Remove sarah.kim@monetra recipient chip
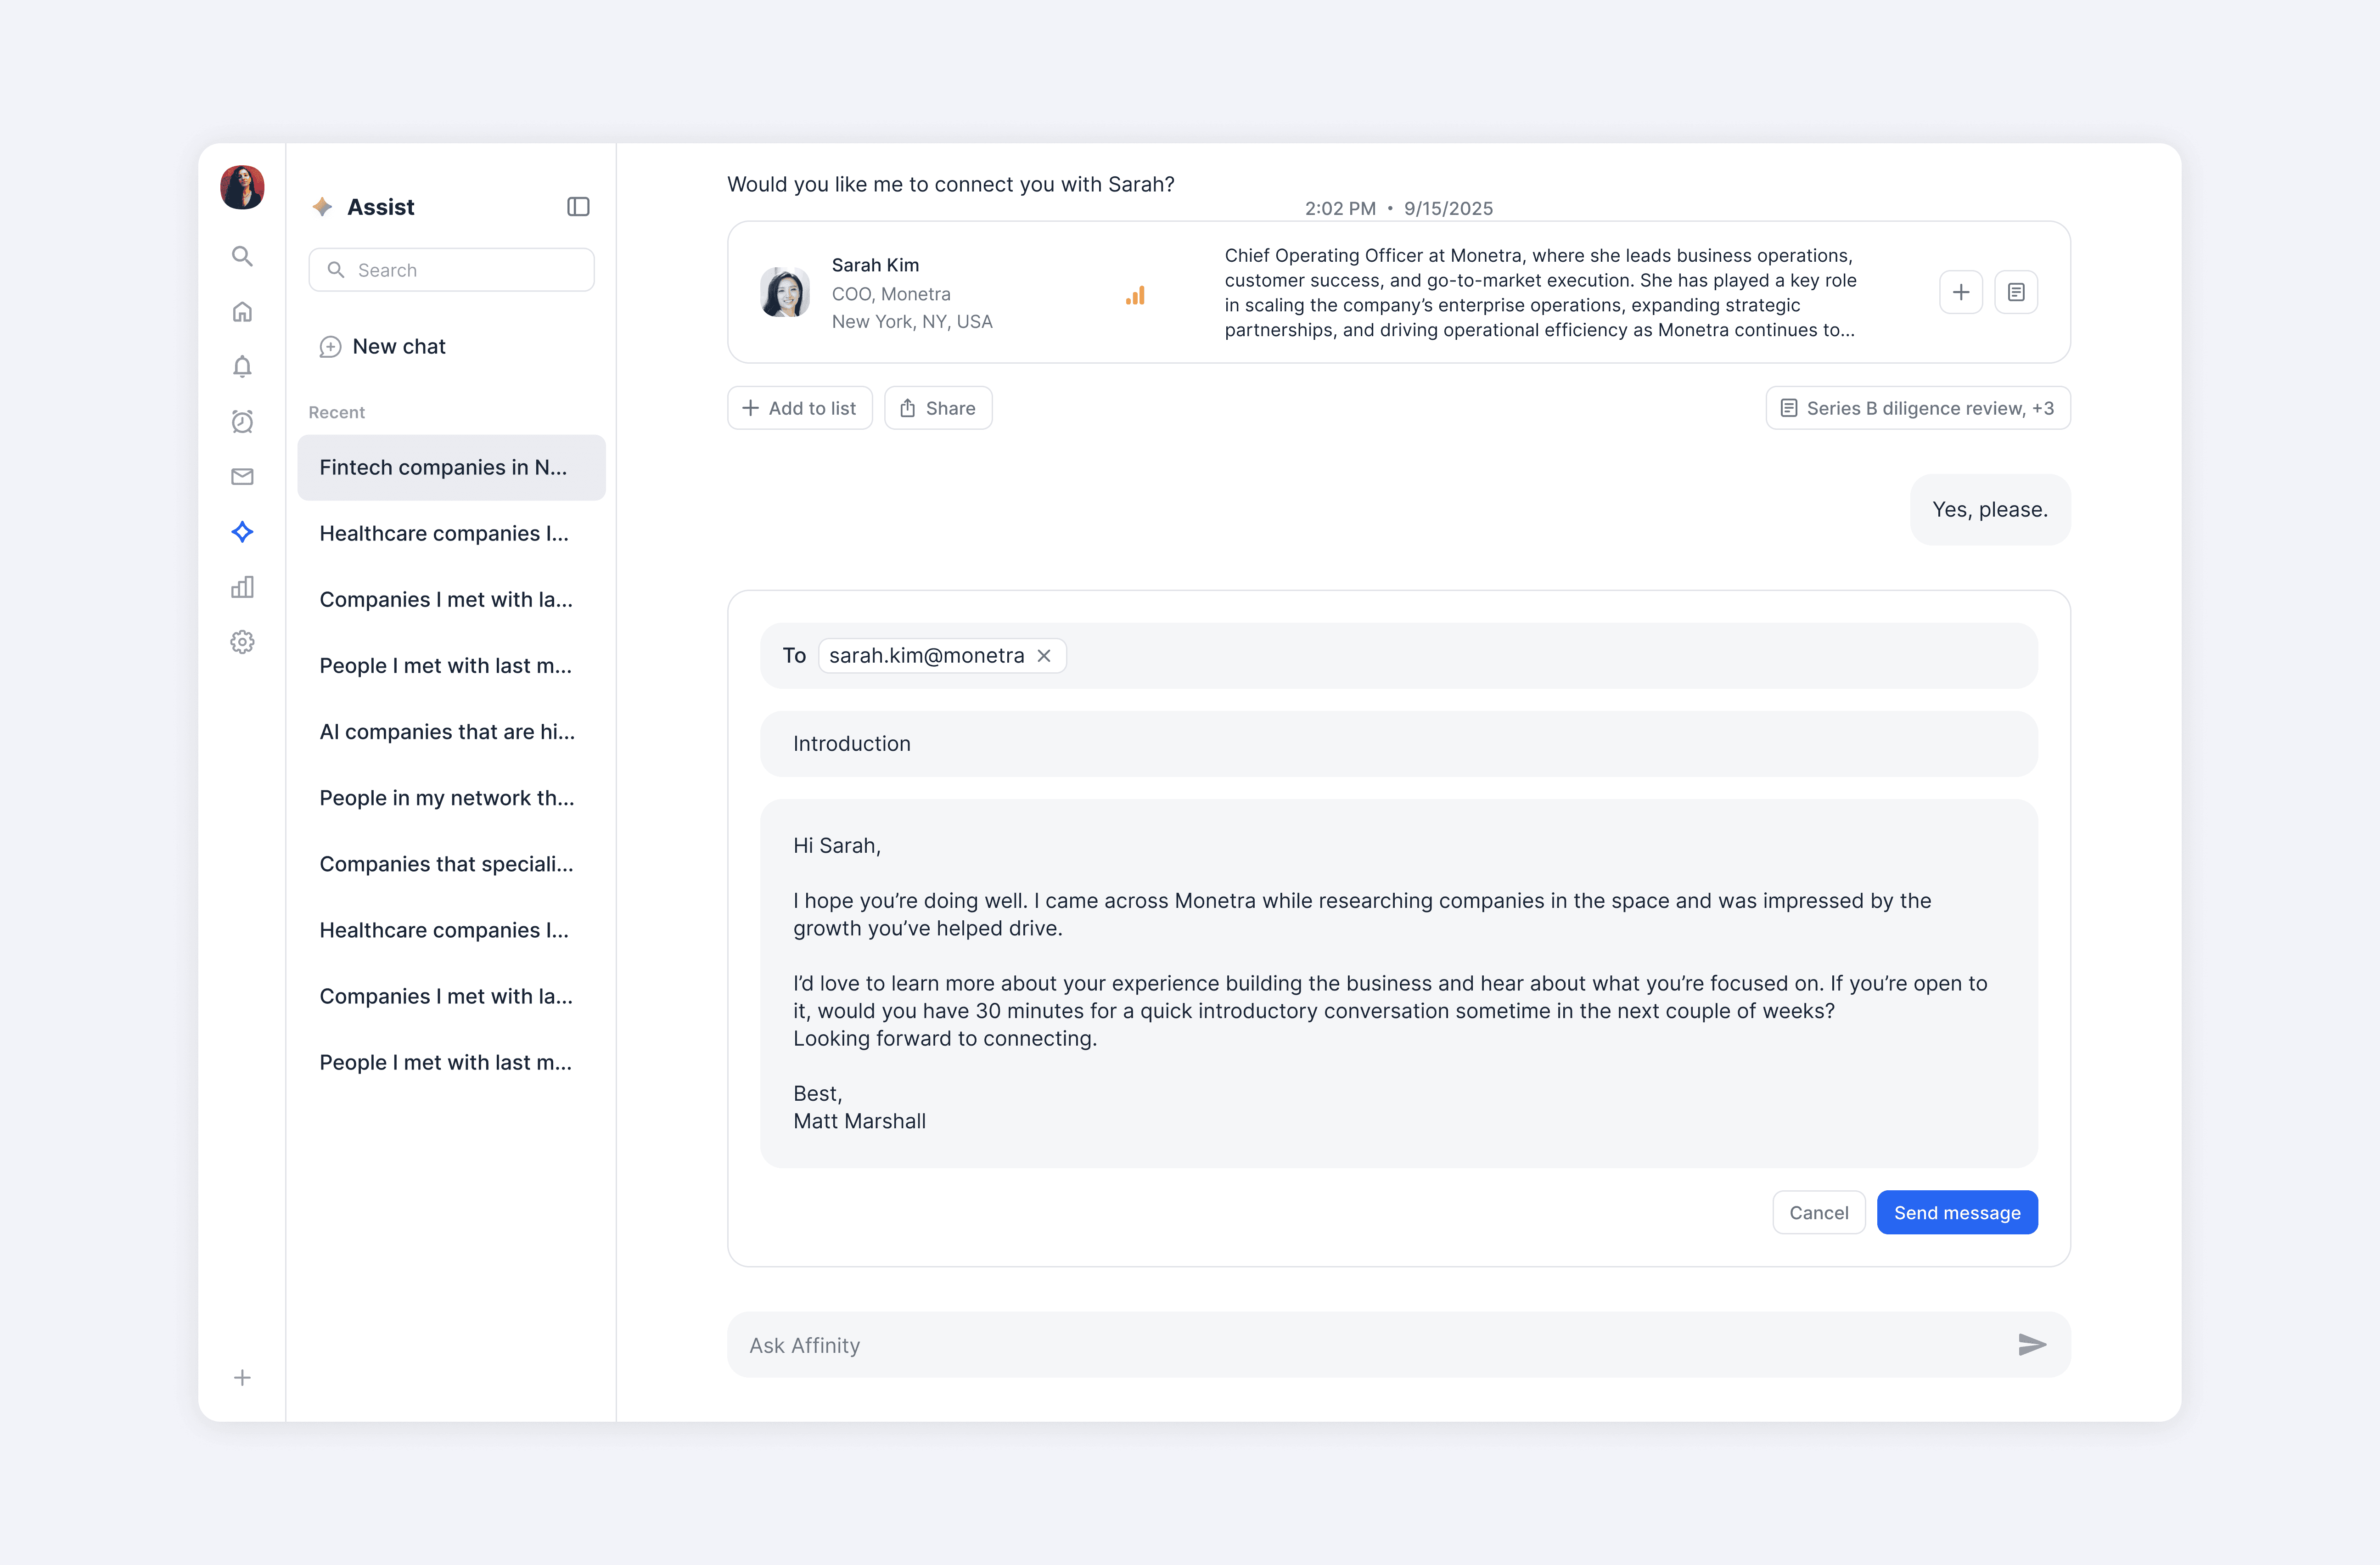 (1044, 656)
